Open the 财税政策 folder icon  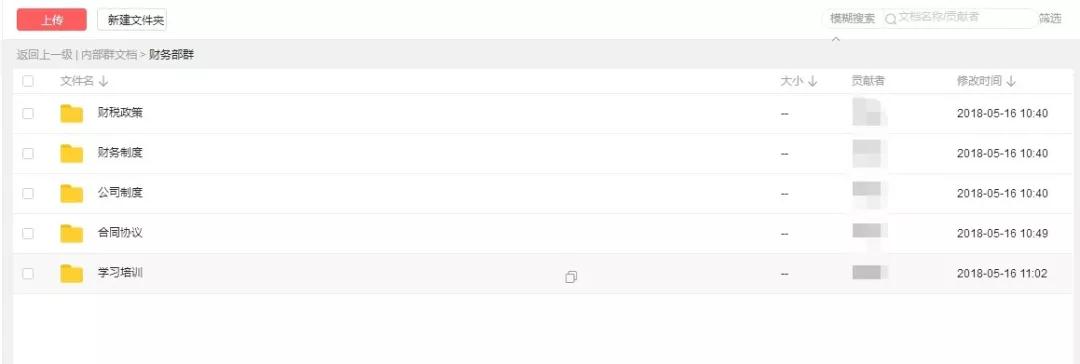72,113
